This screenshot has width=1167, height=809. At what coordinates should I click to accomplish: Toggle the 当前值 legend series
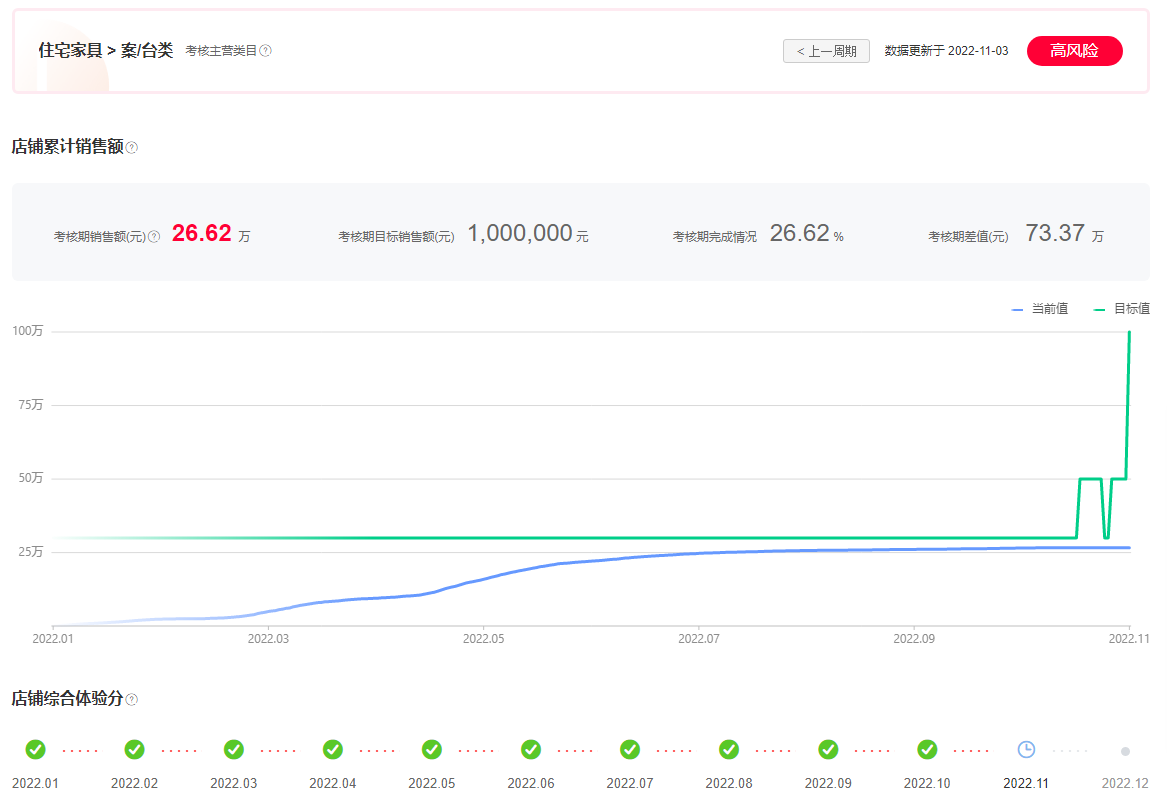point(1040,309)
